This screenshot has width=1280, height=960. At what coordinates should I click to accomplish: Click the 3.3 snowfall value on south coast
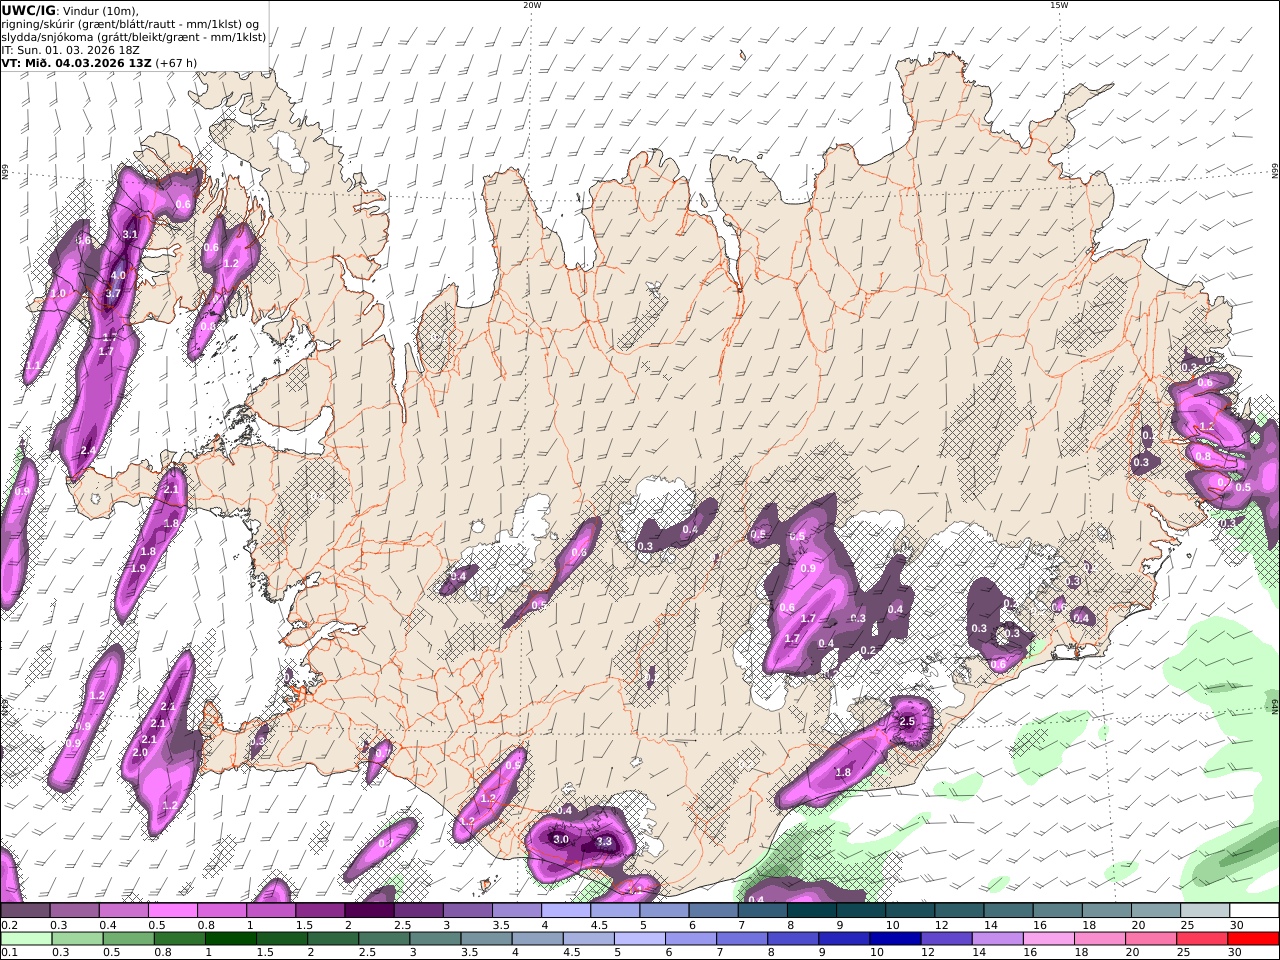click(604, 842)
